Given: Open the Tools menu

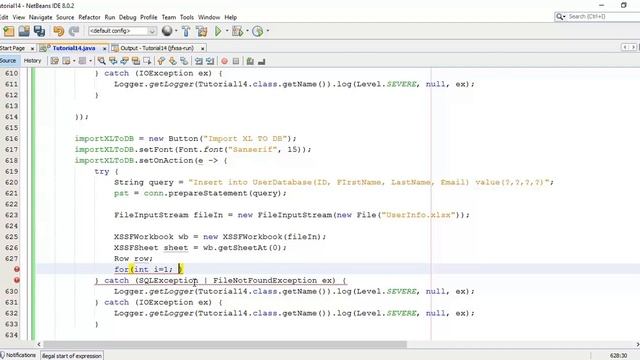Looking at the screenshot, I should [187, 17].
